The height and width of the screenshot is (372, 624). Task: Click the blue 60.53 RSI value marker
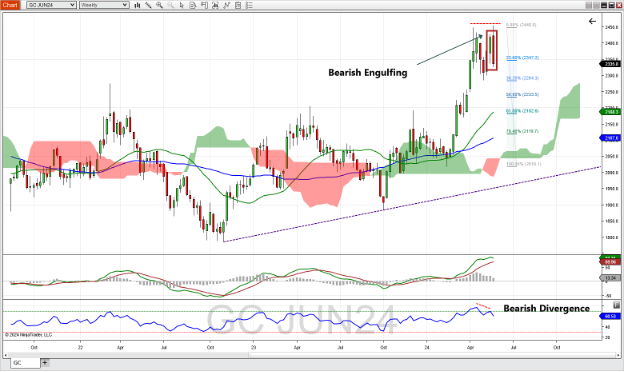pos(610,316)
